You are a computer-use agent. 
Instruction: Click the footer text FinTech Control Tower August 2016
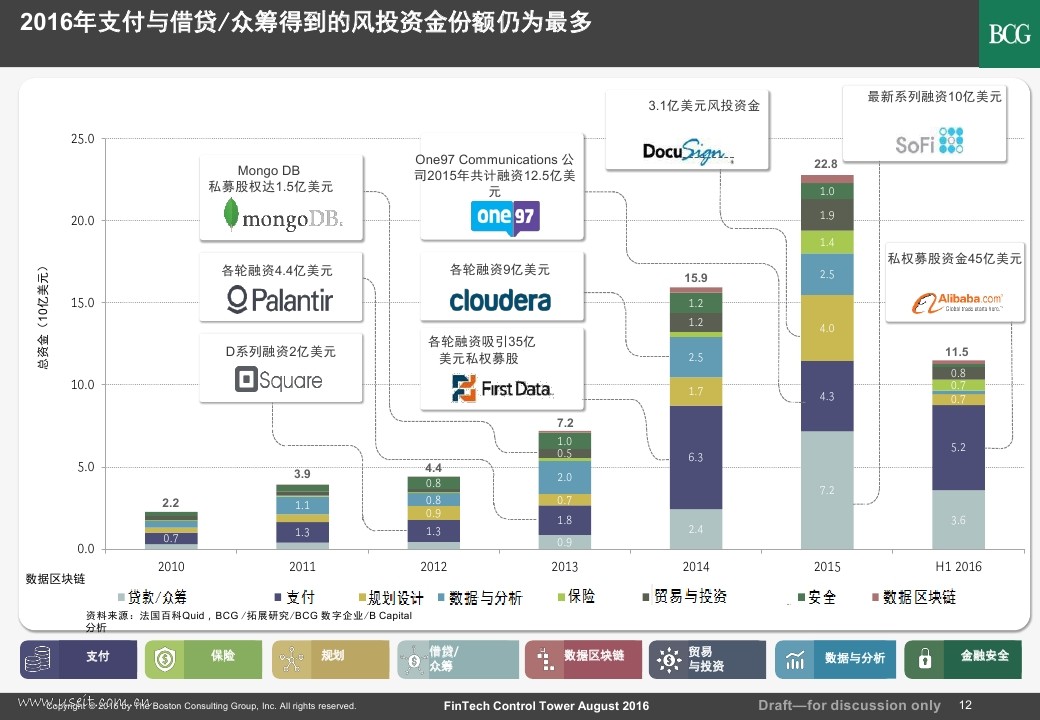(x=546, y=706)
